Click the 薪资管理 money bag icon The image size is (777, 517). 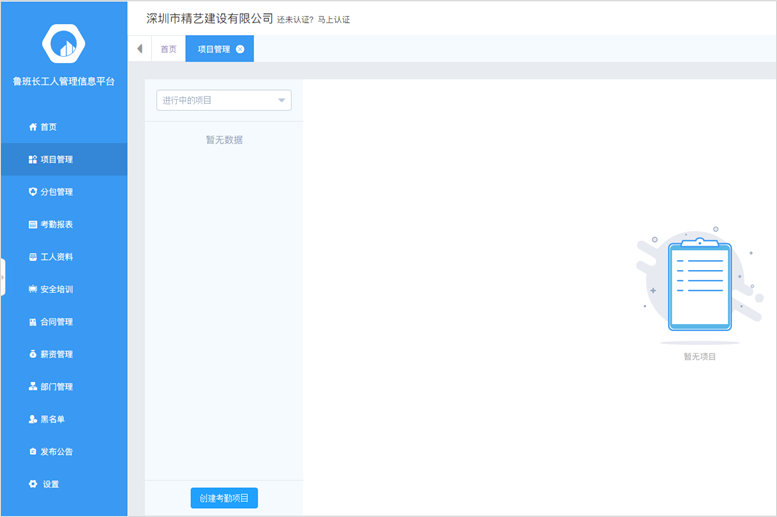pos(33,355)
